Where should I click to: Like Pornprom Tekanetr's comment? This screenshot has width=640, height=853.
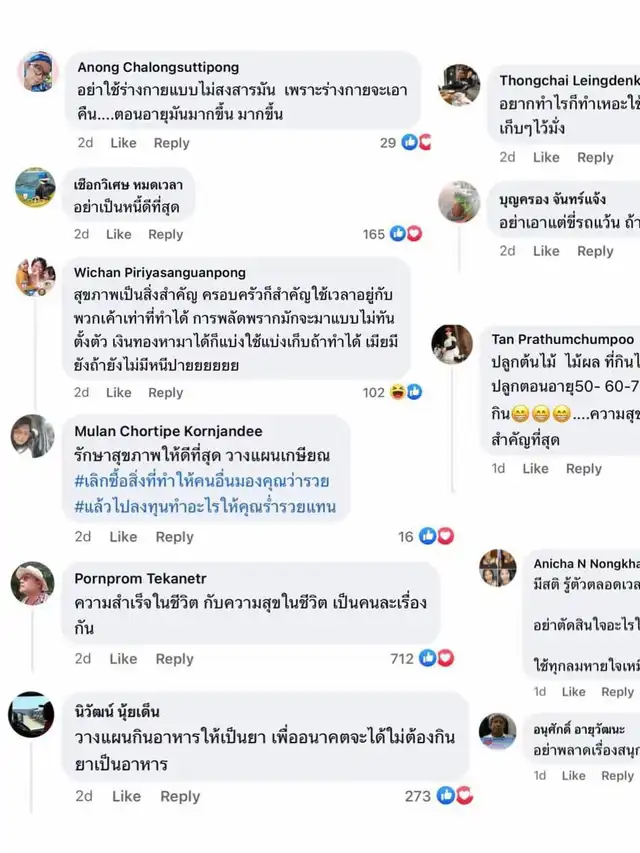123,659
